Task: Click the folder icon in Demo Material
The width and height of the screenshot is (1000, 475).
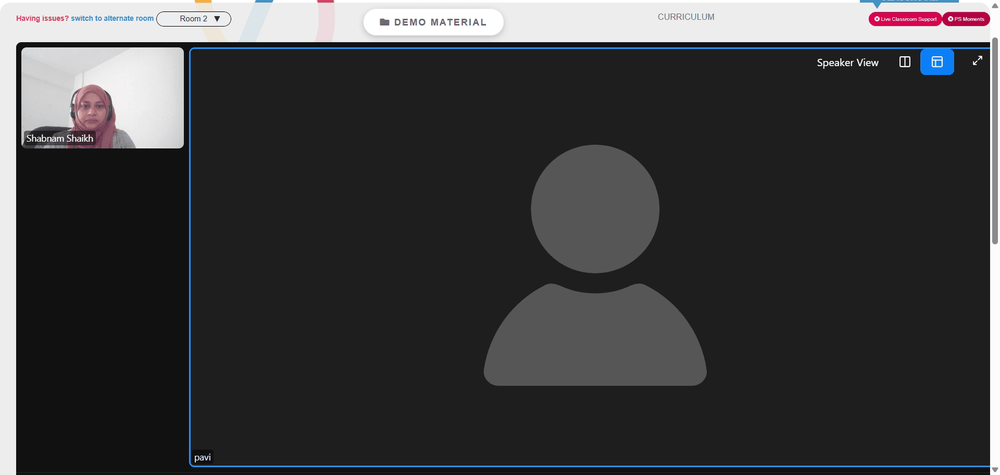Action: point(385,22)
